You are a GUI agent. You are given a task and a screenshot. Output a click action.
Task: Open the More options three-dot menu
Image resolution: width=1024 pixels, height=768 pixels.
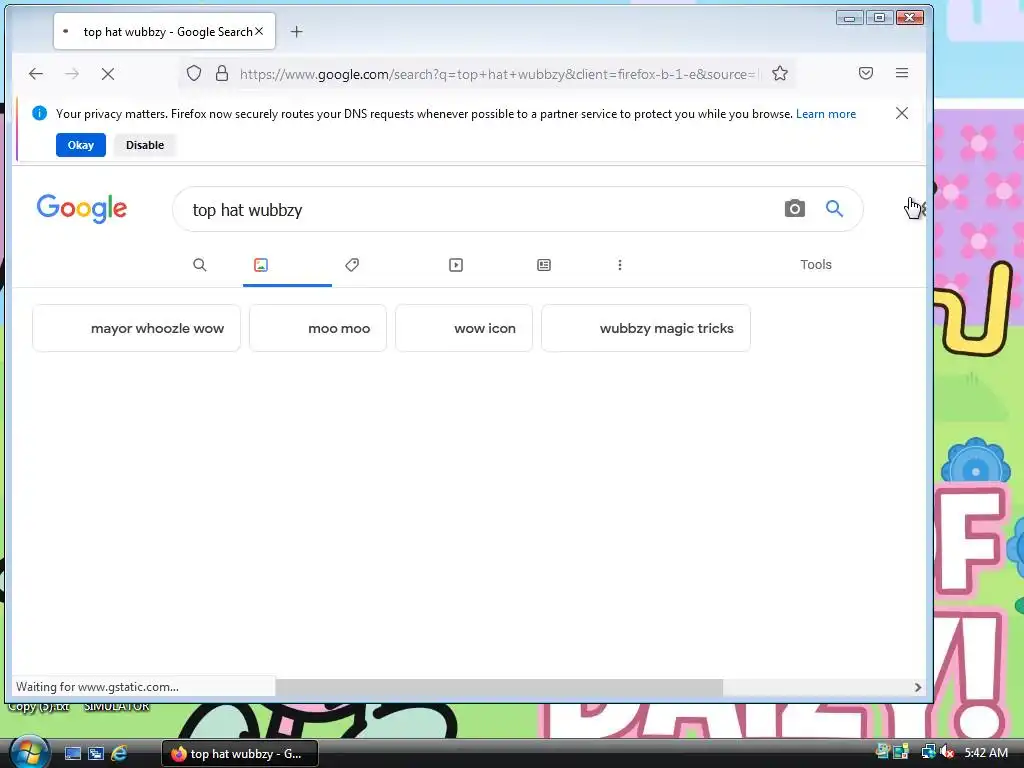tap(620, 264)
